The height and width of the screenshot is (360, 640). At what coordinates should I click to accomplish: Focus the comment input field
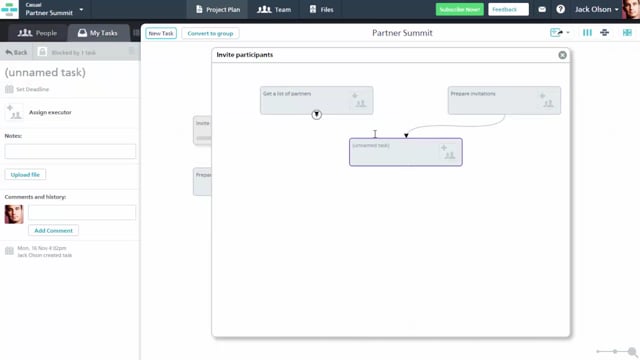(x=82, y=213)
